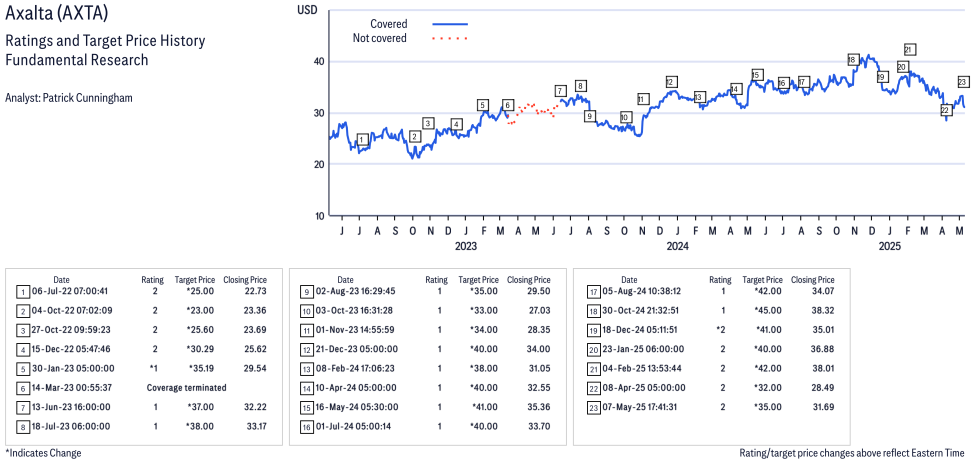This screenshot has width=975, height=459.
Task: Click chart marker 19 on the price chart
Action: point(881,77)
